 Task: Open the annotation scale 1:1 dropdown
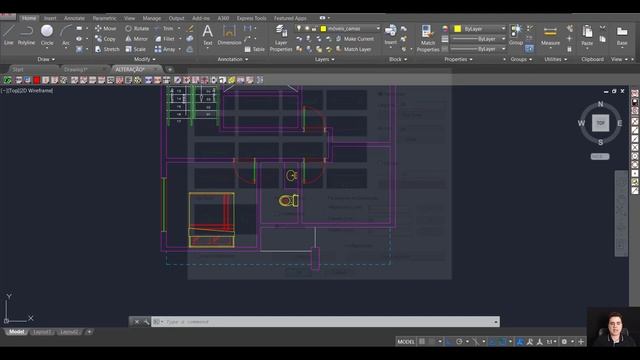(x=551, y=342)
